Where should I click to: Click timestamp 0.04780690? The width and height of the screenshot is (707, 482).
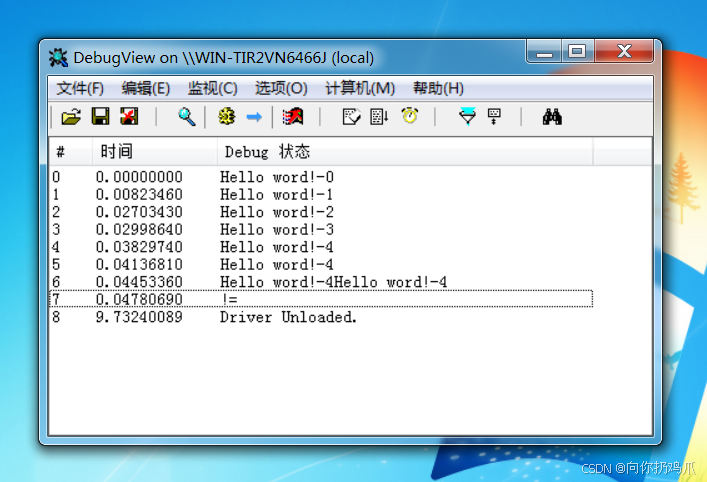139,299
